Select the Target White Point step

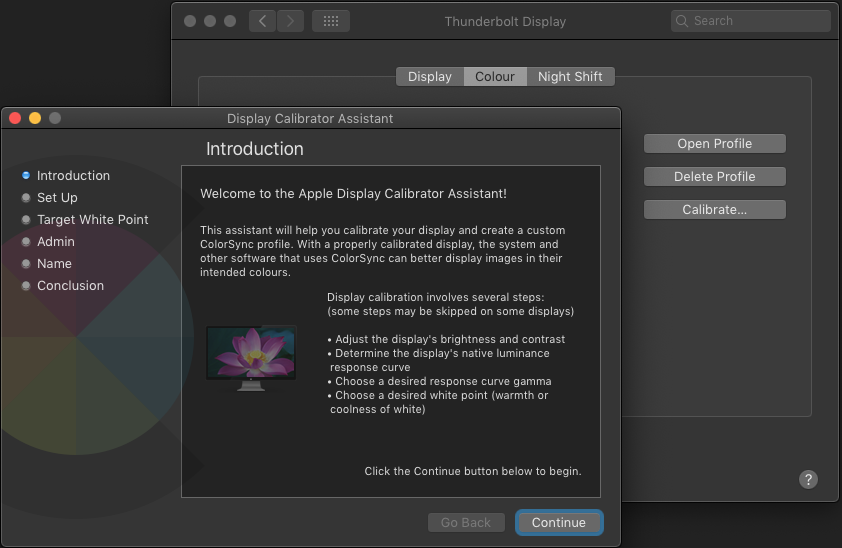pyautogui.click(x=85, y=220)
